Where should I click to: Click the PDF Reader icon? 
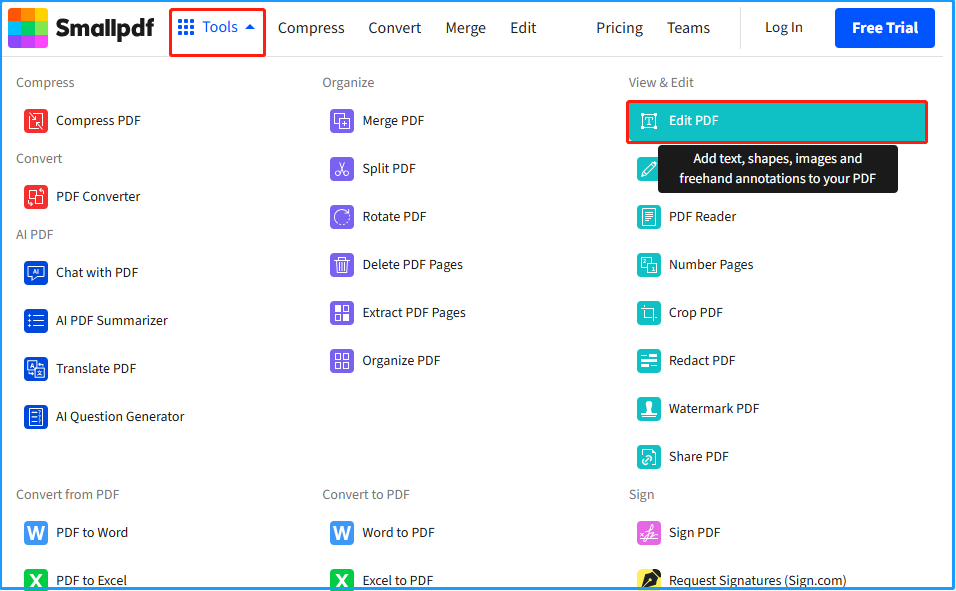649,217
